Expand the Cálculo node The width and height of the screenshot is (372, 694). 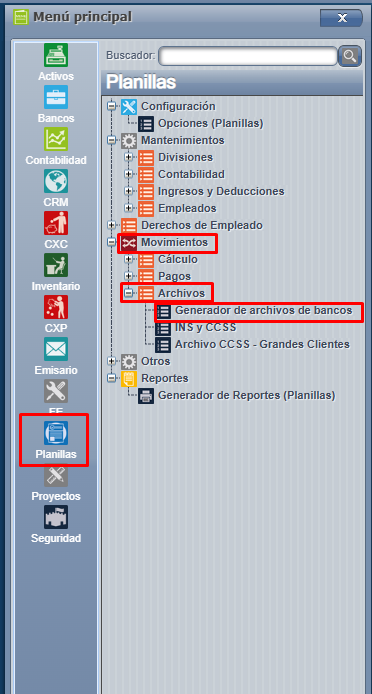pyautogui.click(x=129, y=259)
